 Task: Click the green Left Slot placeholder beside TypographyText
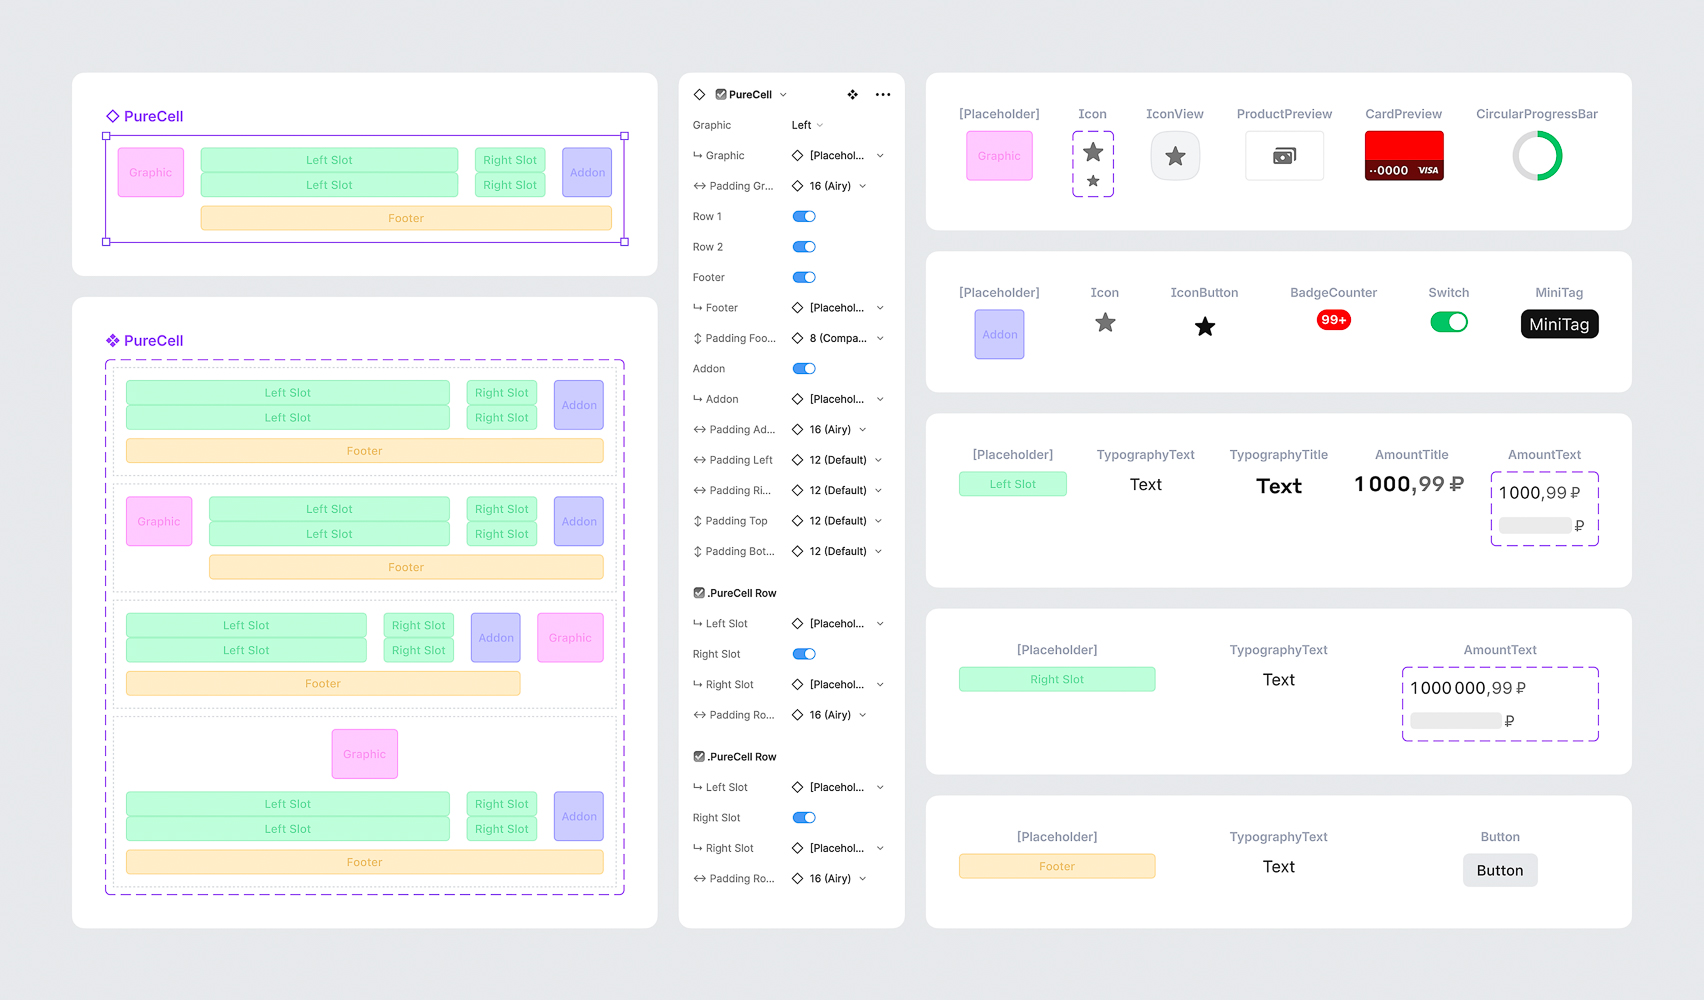click(1013, 484)
